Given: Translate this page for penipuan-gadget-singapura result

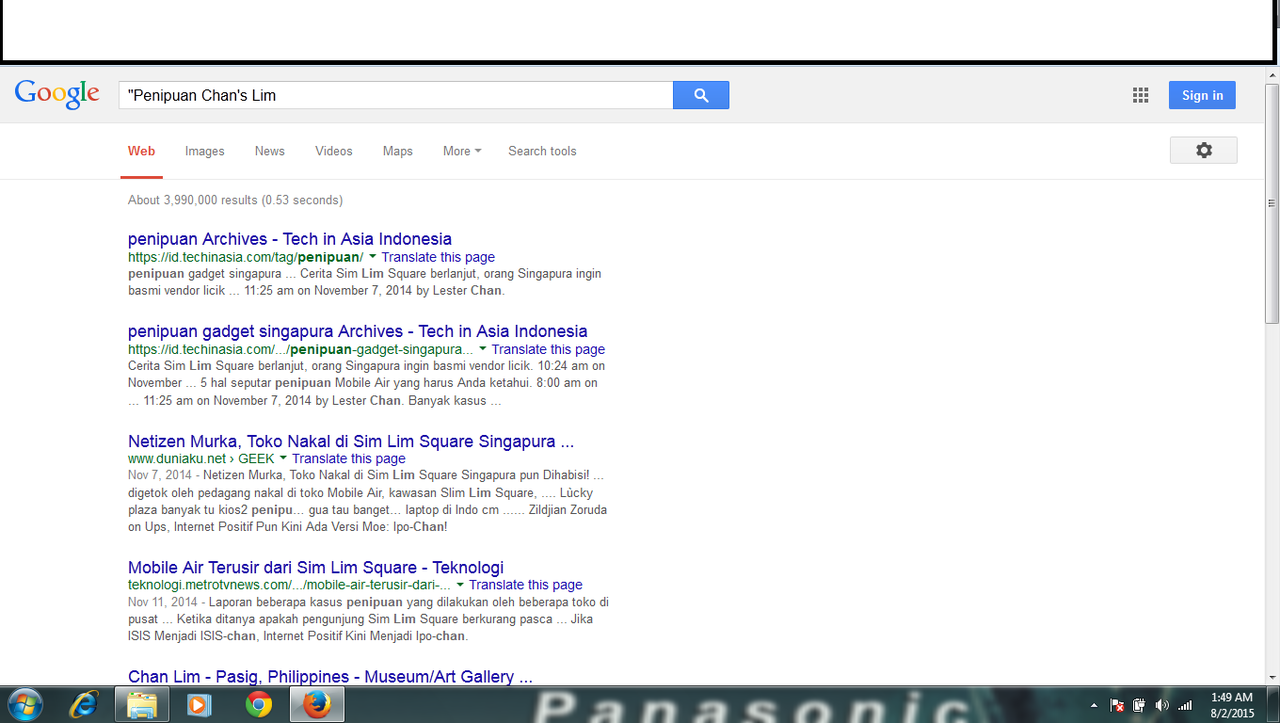Looking at the screenshot, I should coord(548,349).
